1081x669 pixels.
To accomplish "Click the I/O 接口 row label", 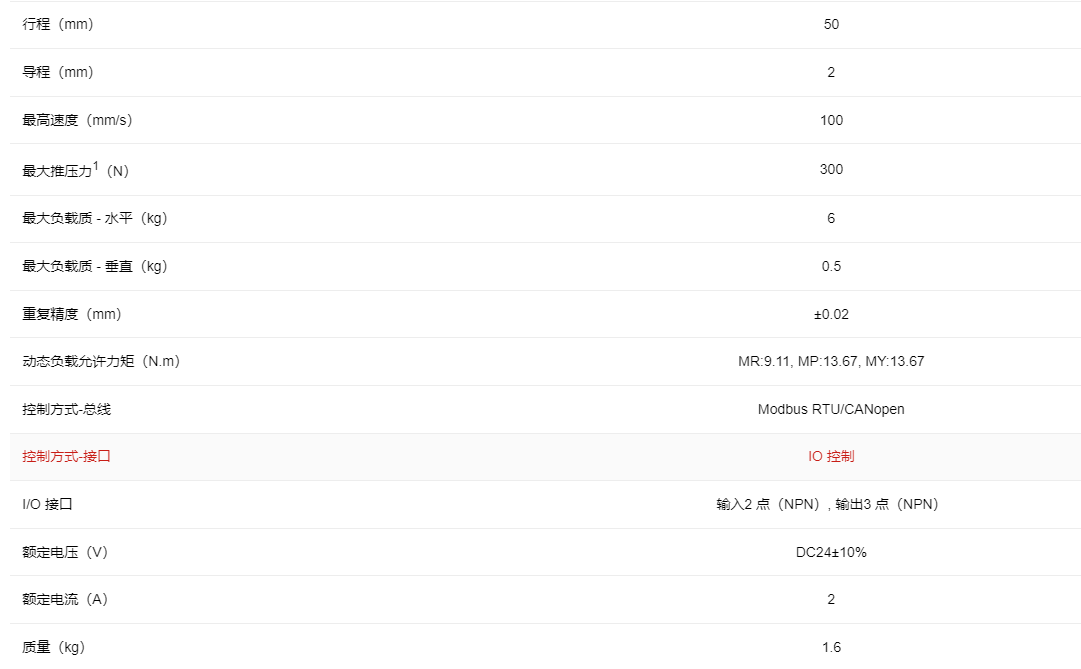I will point(47,504).
